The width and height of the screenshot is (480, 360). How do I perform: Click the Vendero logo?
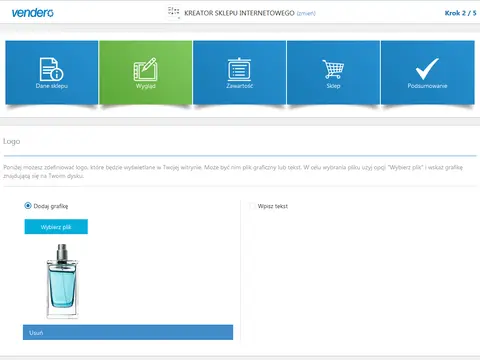click(33, 13)
